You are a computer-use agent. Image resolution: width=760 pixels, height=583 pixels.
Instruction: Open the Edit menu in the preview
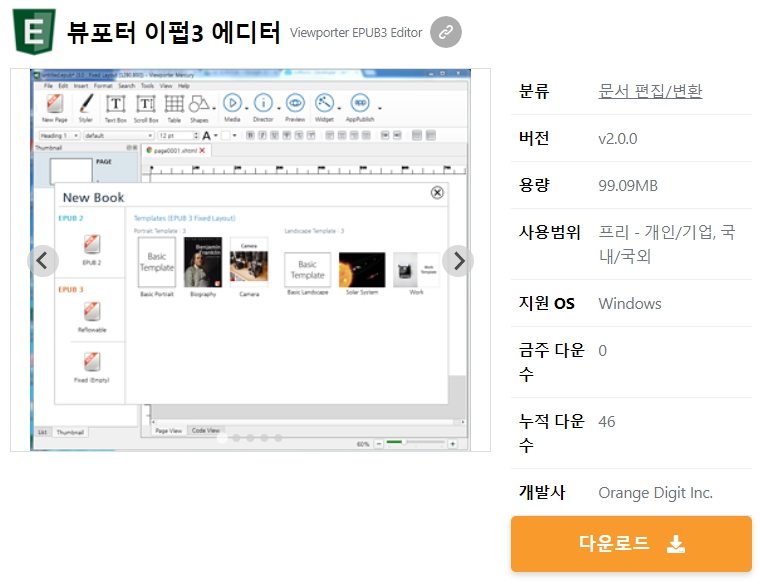(63, 86)
